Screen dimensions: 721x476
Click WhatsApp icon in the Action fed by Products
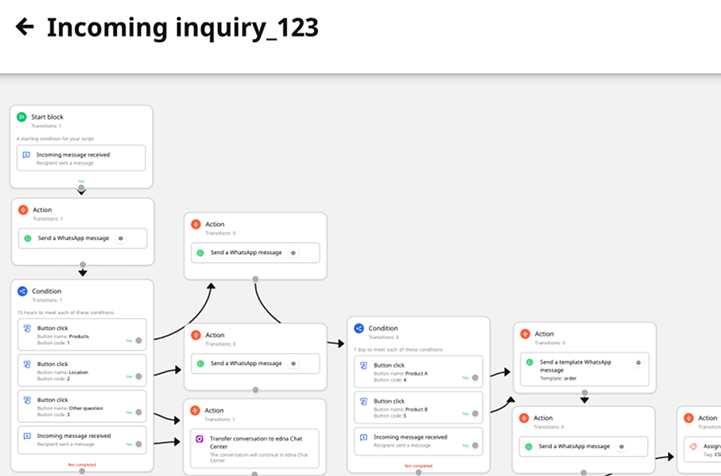click(x=200, y=253)
